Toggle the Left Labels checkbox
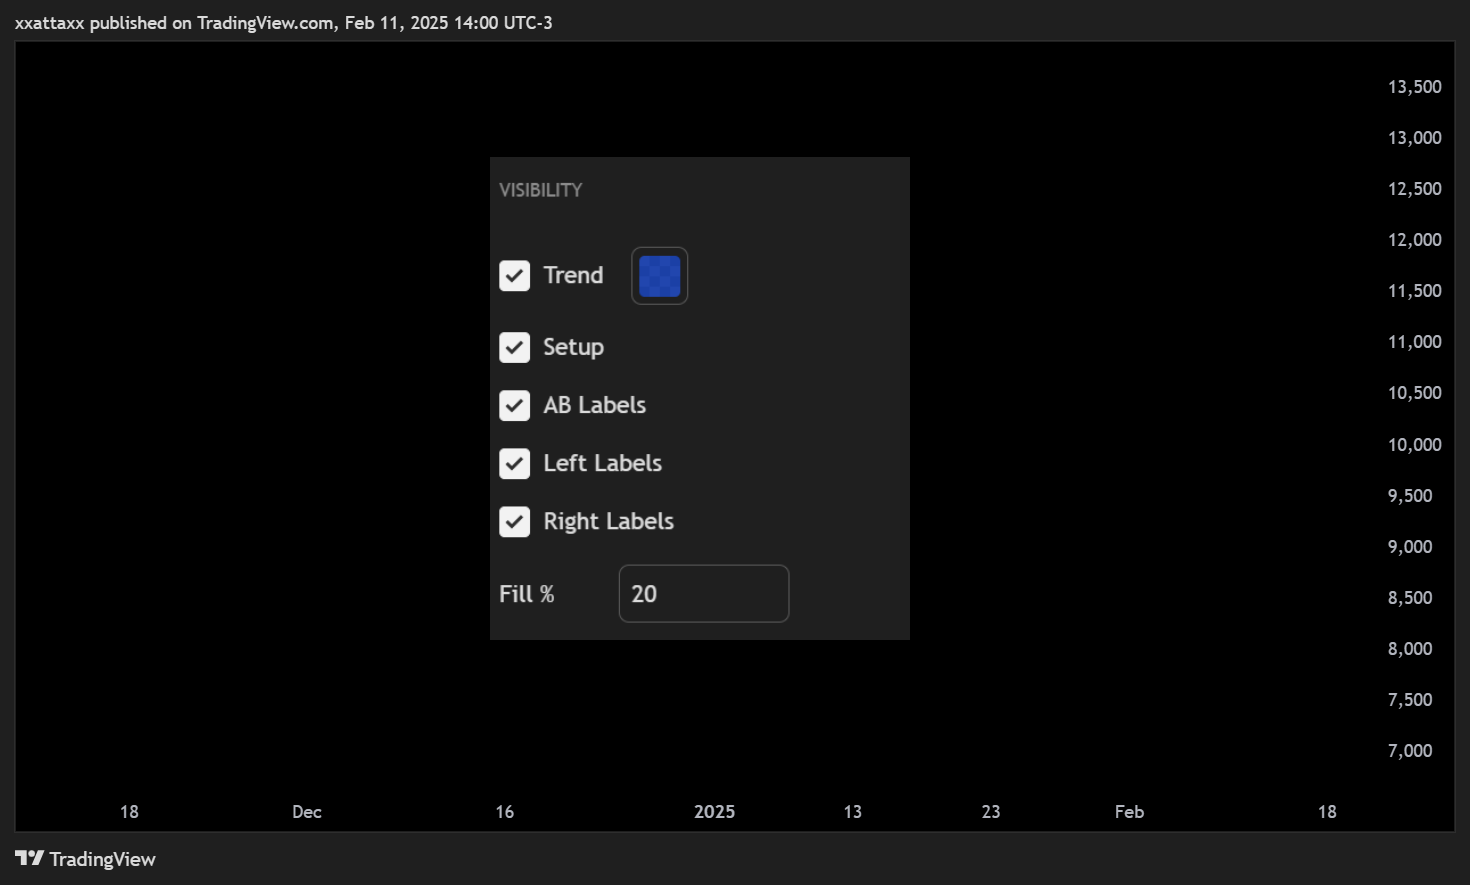The width and height of the screenshot is (1470, 885). pos(514,464)
